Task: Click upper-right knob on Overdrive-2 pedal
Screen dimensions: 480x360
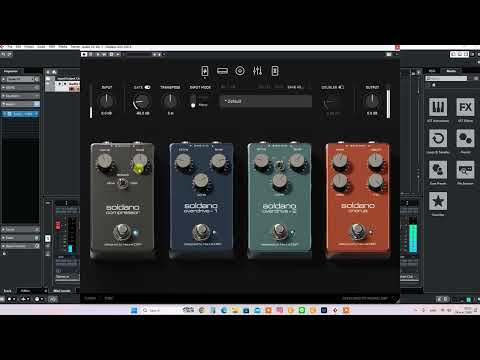Action: pos(296,161)
